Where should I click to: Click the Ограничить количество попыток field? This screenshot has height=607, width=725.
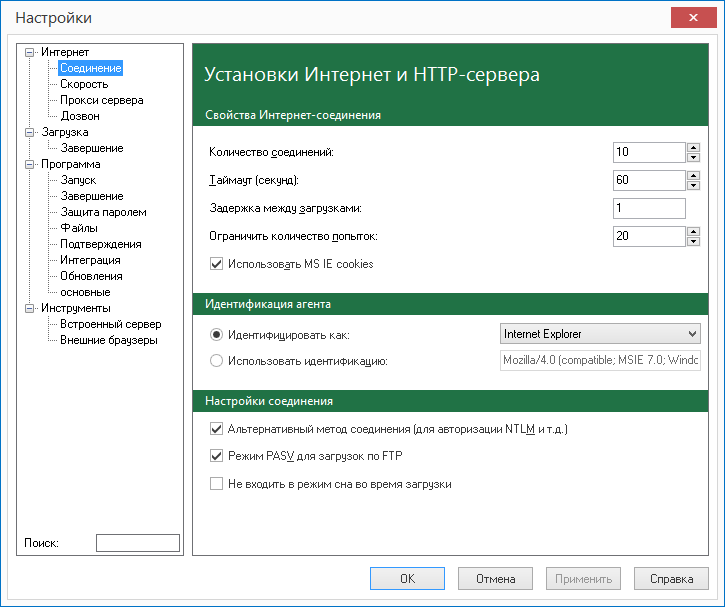(649, 237)
